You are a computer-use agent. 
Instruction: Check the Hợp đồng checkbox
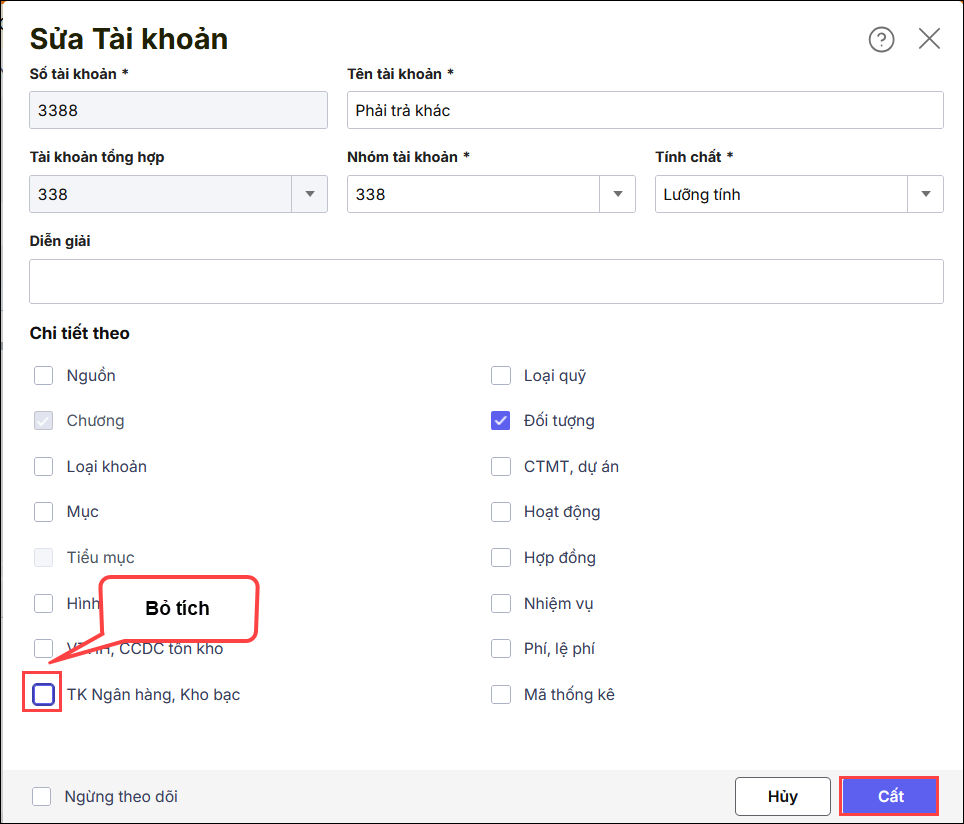pyautogui.click(x=501, y=558)
